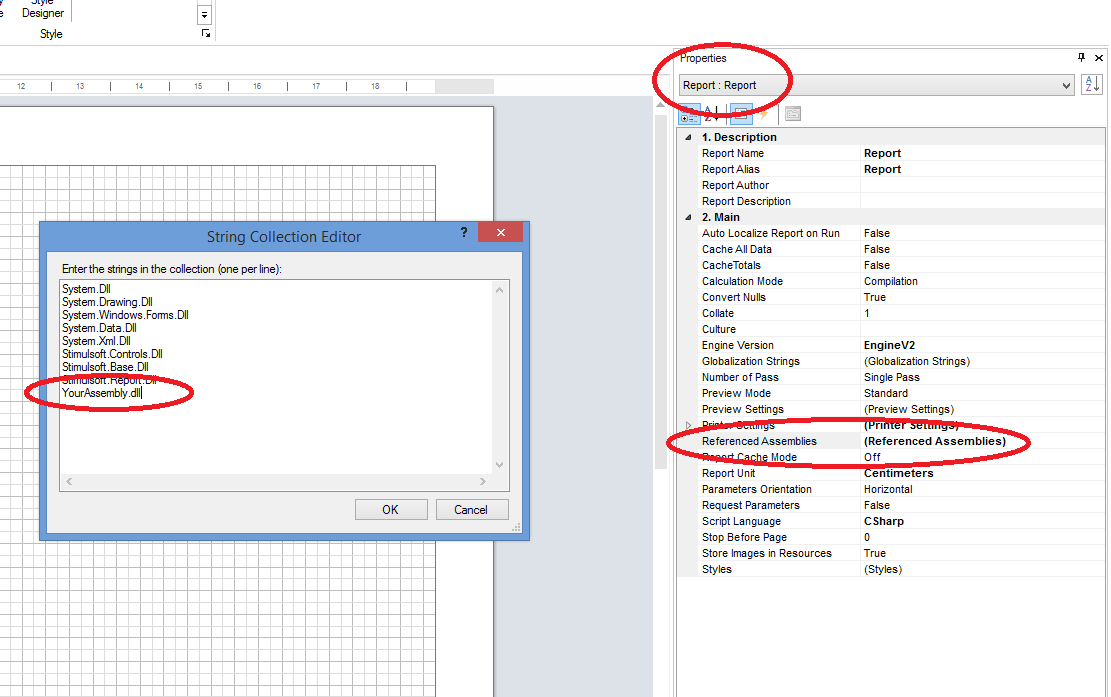Confirm assemblies list with OK

click(x=391, y=509)
